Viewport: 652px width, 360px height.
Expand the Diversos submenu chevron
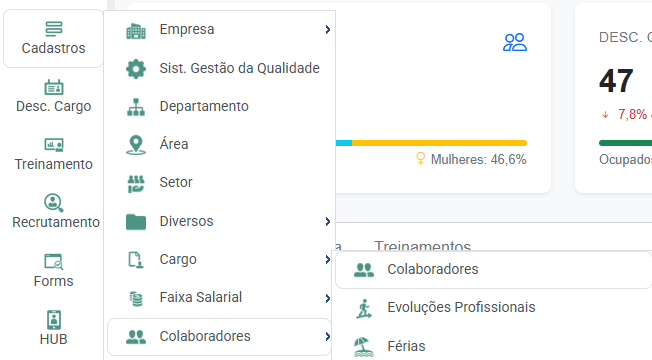[328, 222]
